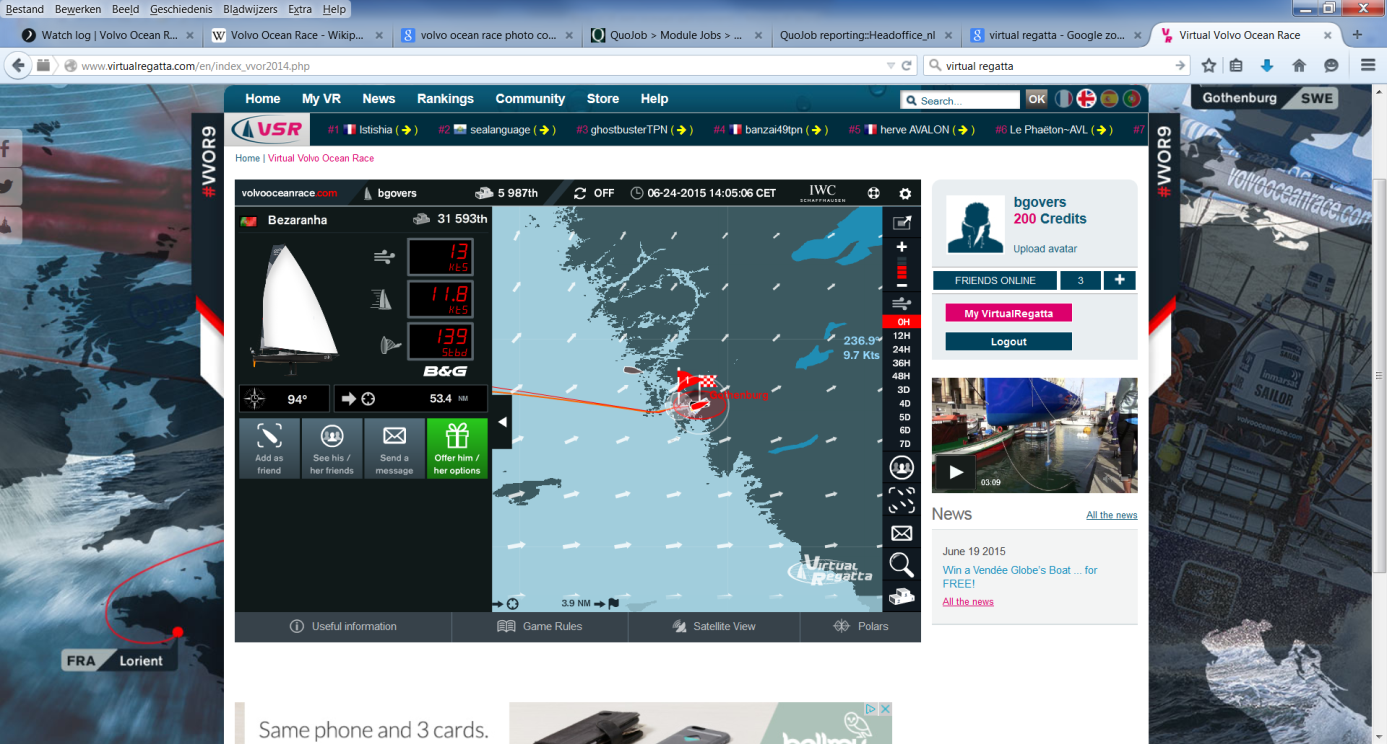This screenshot has height=744, width=1387.
Task: Center map on boat target icon
Action: tap(901, 500)
